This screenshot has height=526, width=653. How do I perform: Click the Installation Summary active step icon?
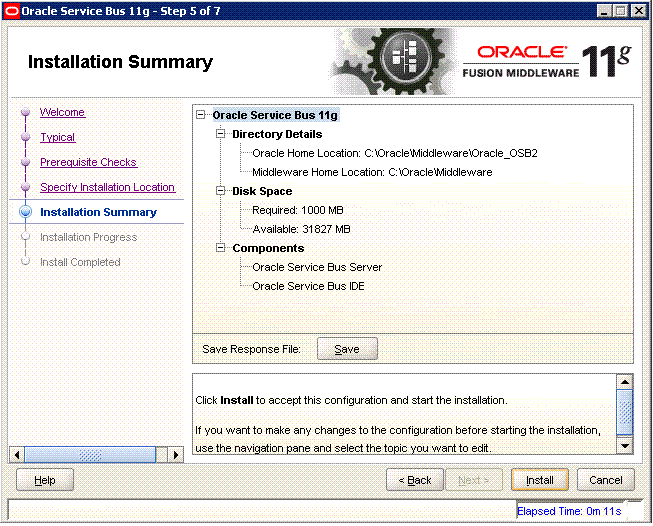click(x=25, y=212)
